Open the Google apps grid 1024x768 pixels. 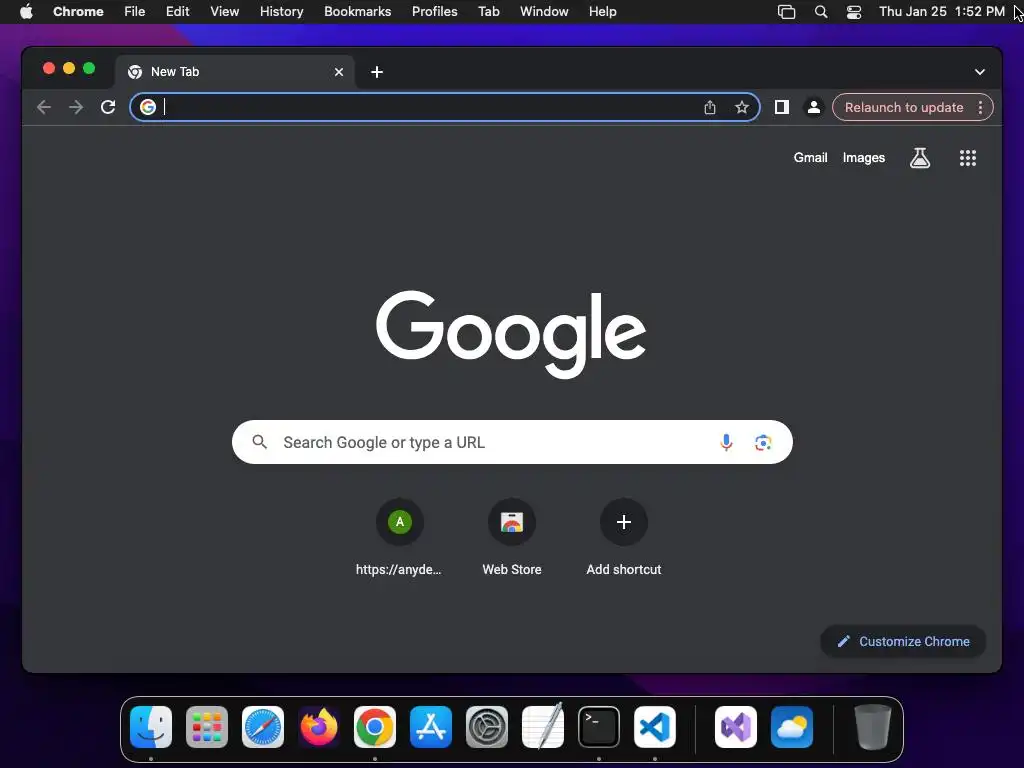click(968, 157)
